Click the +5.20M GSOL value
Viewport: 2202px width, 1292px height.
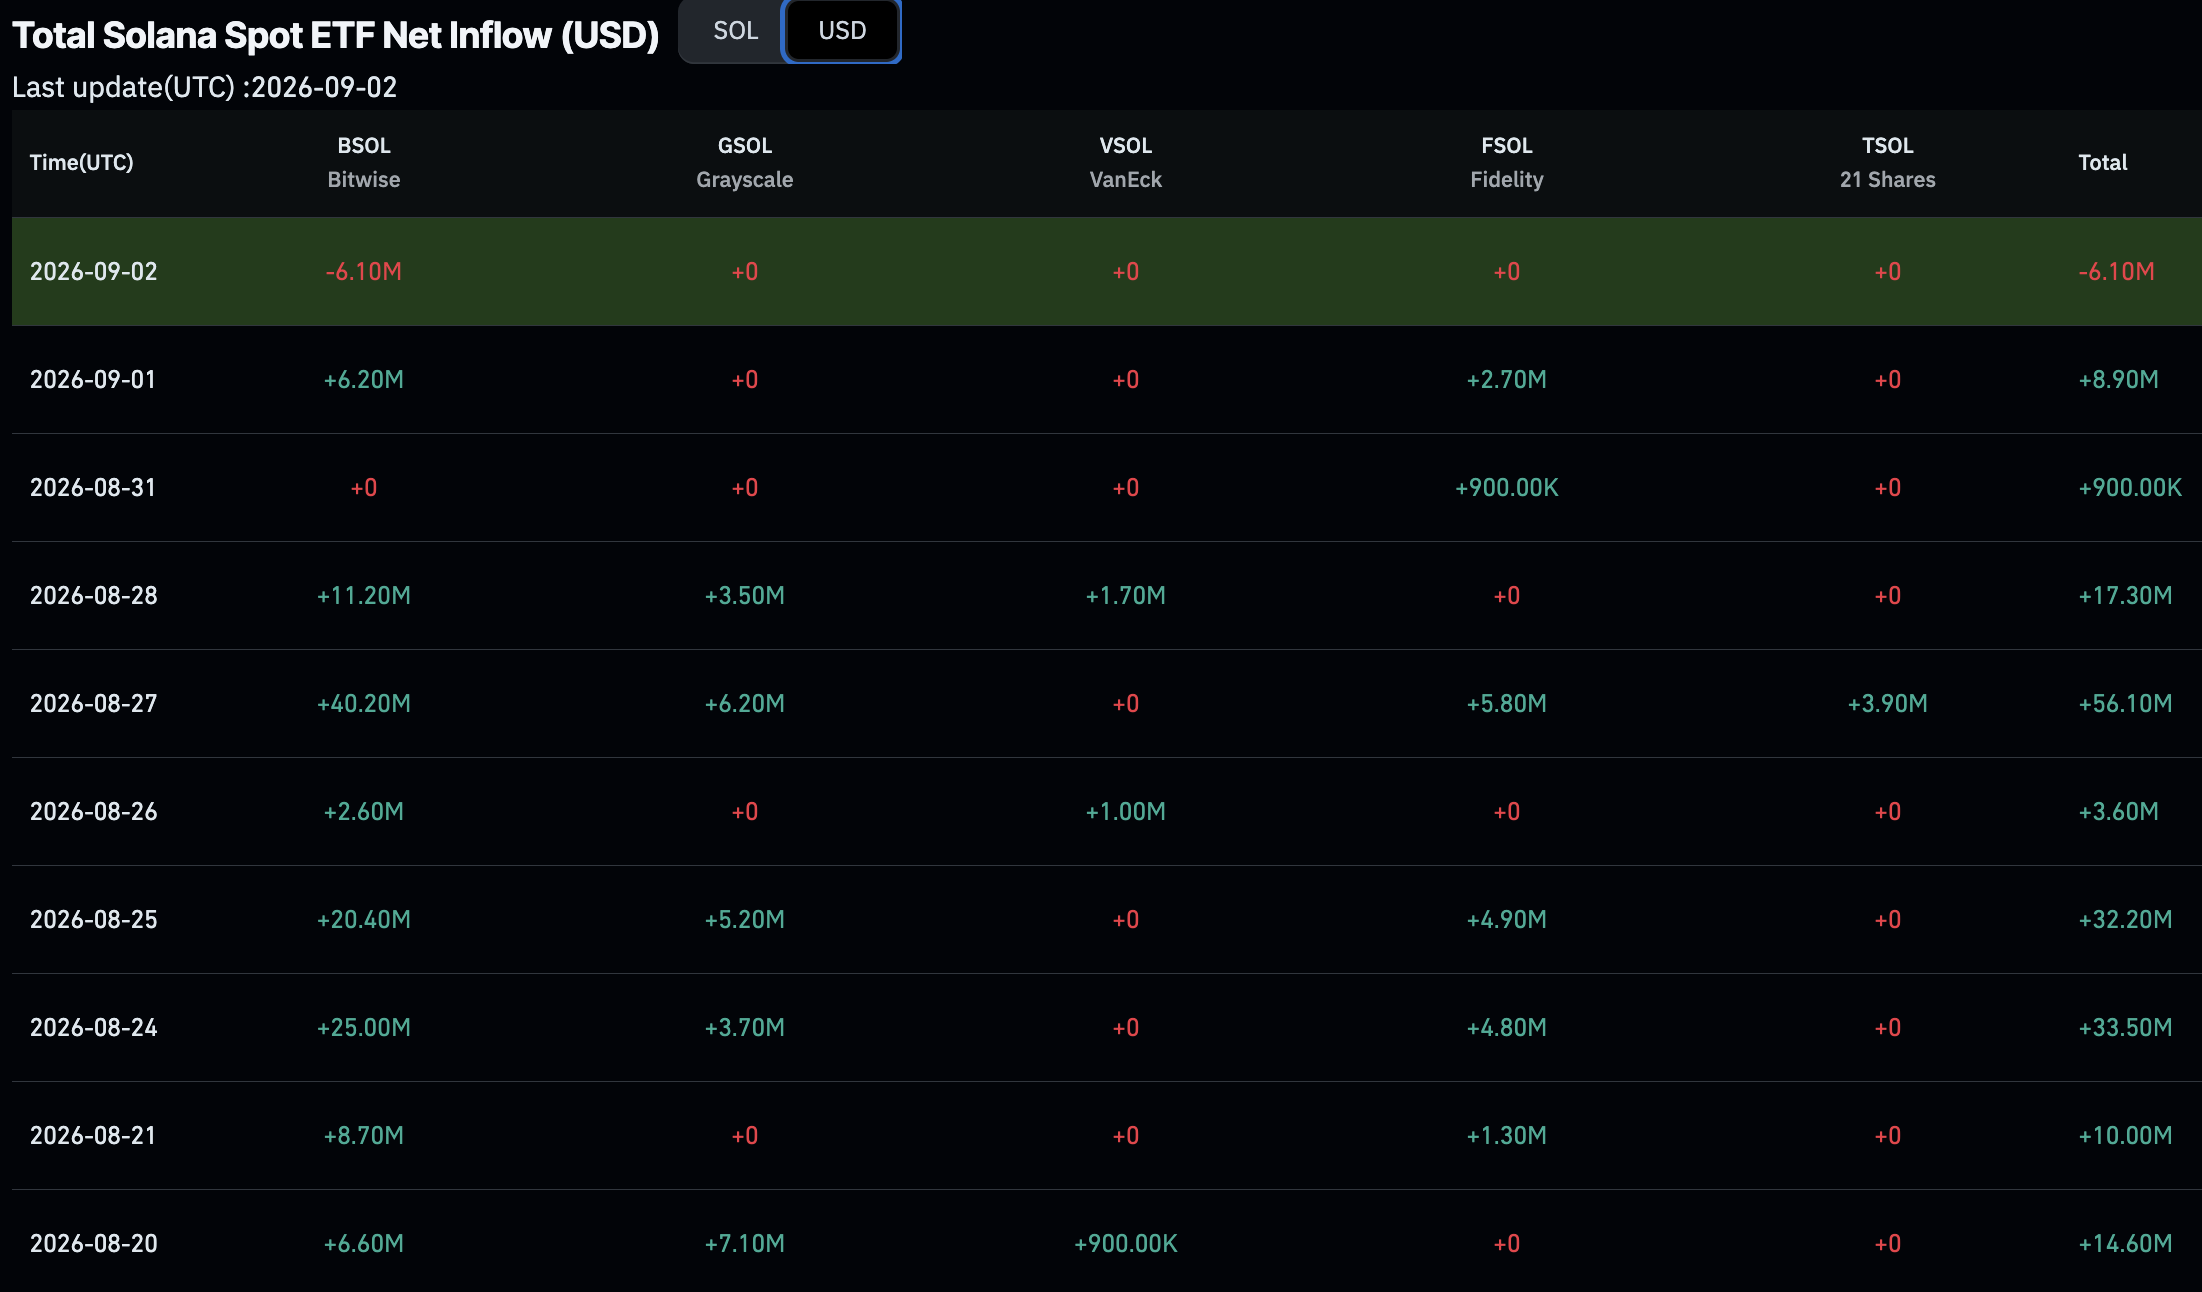pyautogui.click(x=745, y=919)
